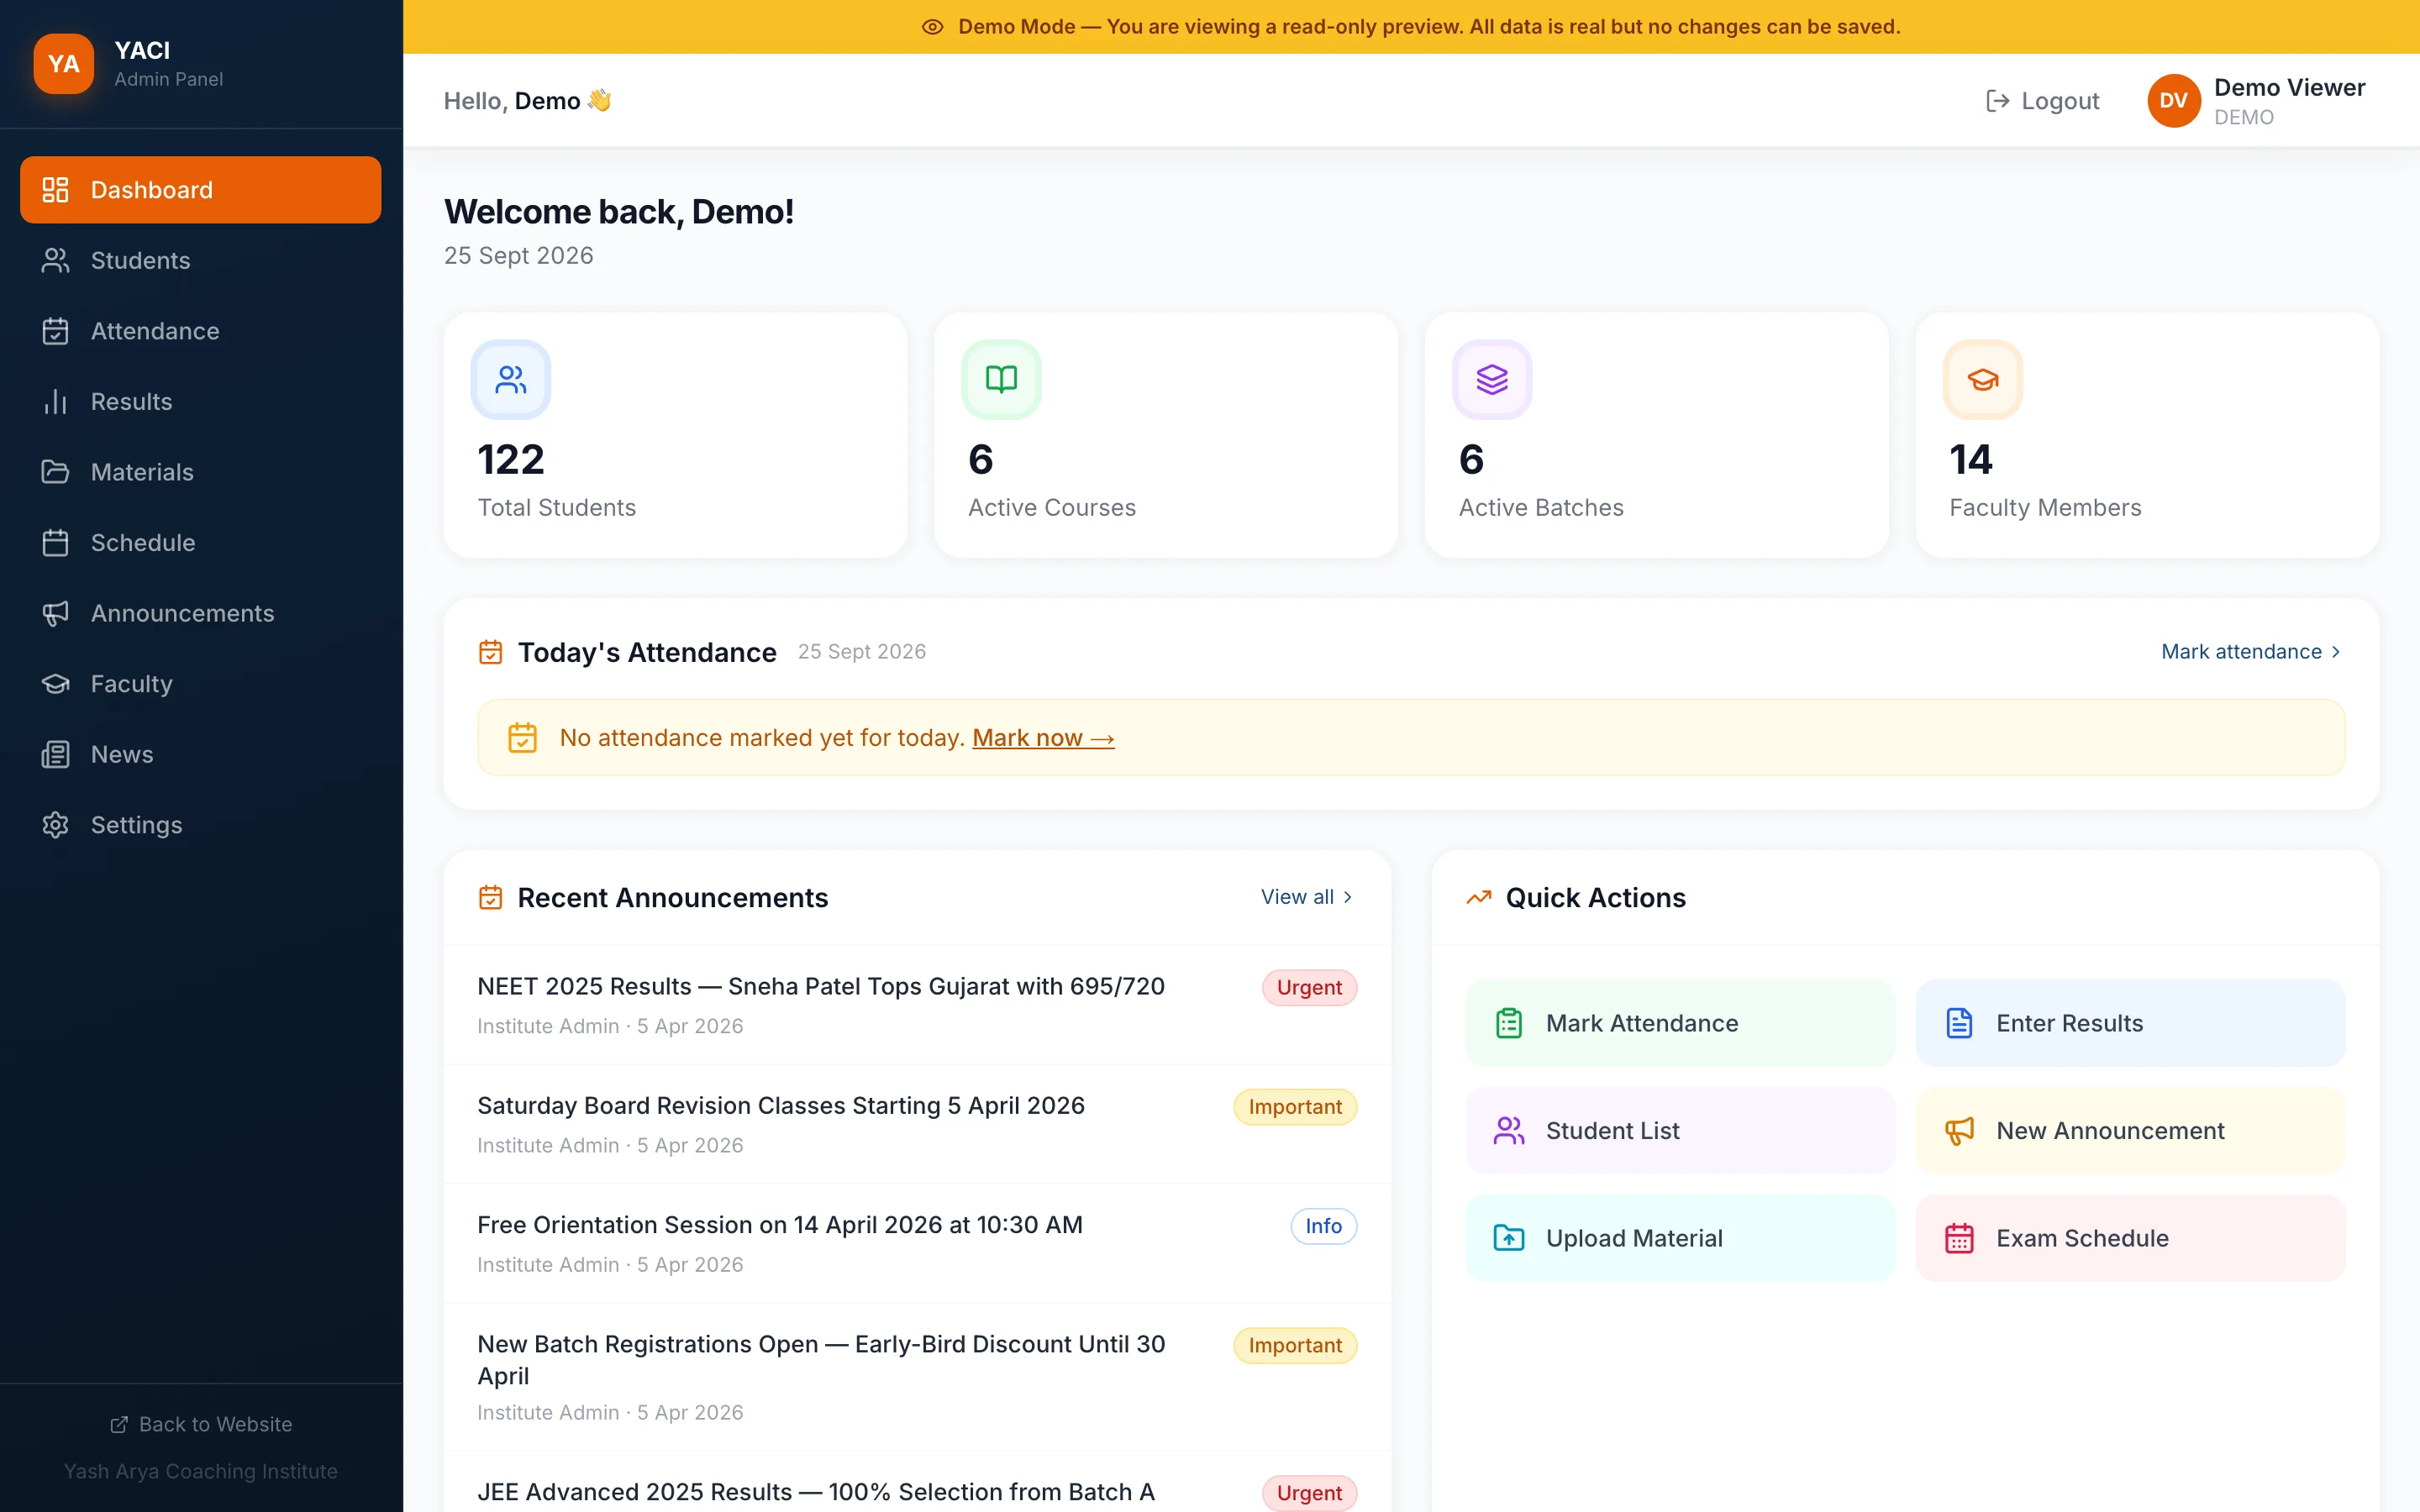Screen dimensions: 2420x1512
Task: Click the Active Batches layers icon
Action: tap(1492, 380)
